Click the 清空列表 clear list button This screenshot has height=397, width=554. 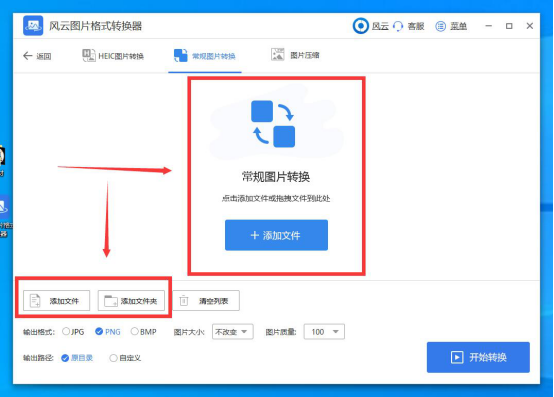click(206, 301)
